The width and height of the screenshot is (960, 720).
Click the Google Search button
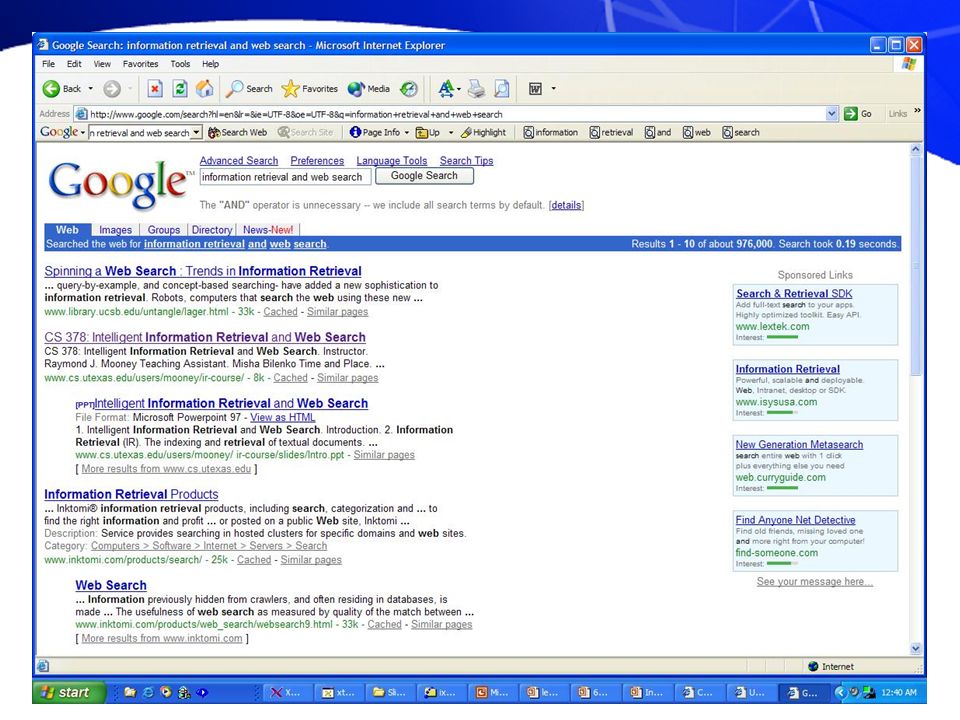tap(424, 176)
